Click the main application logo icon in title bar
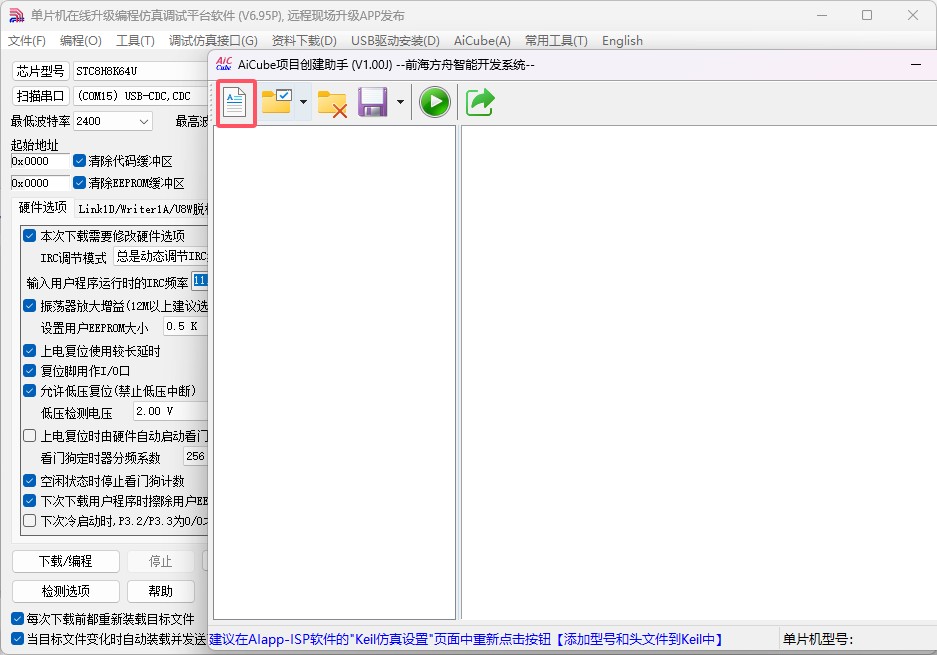 click(16, 16)
